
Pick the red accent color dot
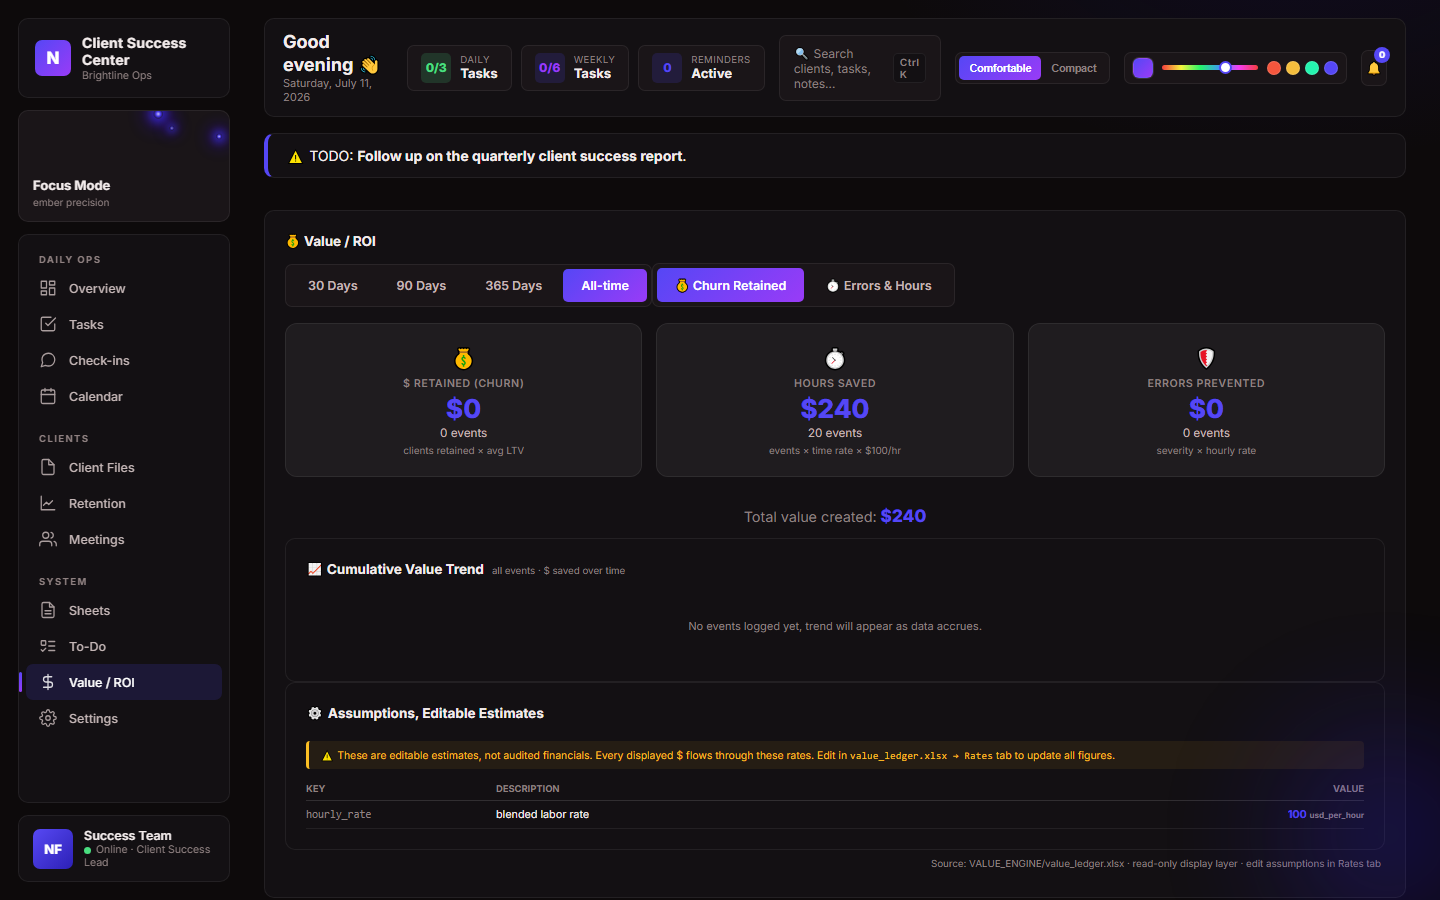coord(1274,68)
